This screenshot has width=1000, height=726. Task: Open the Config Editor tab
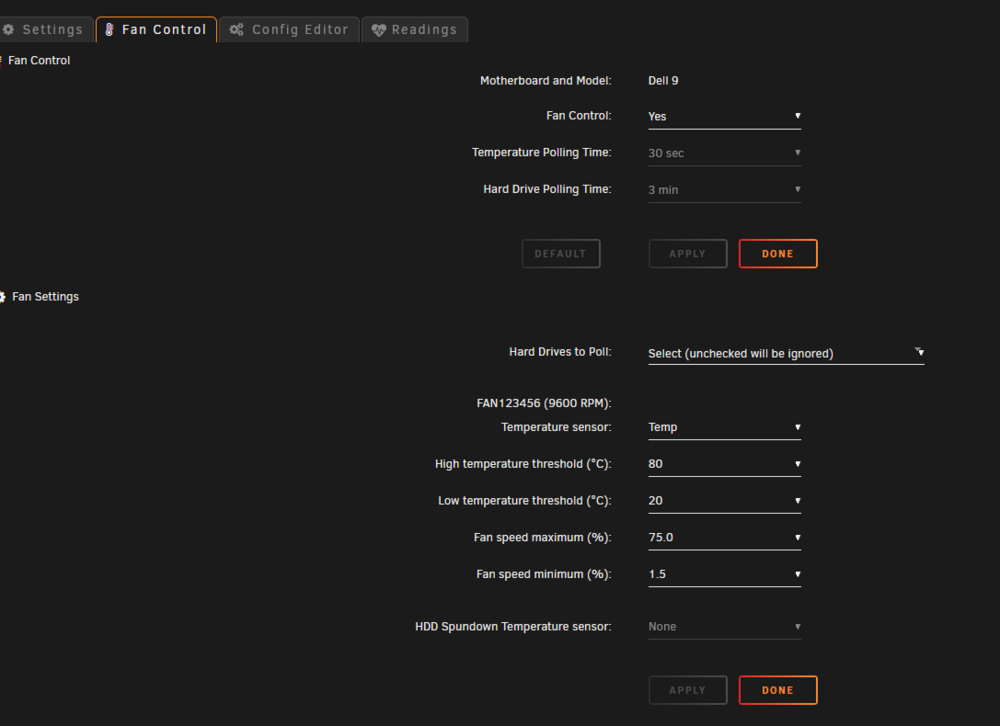coord(290,29)
